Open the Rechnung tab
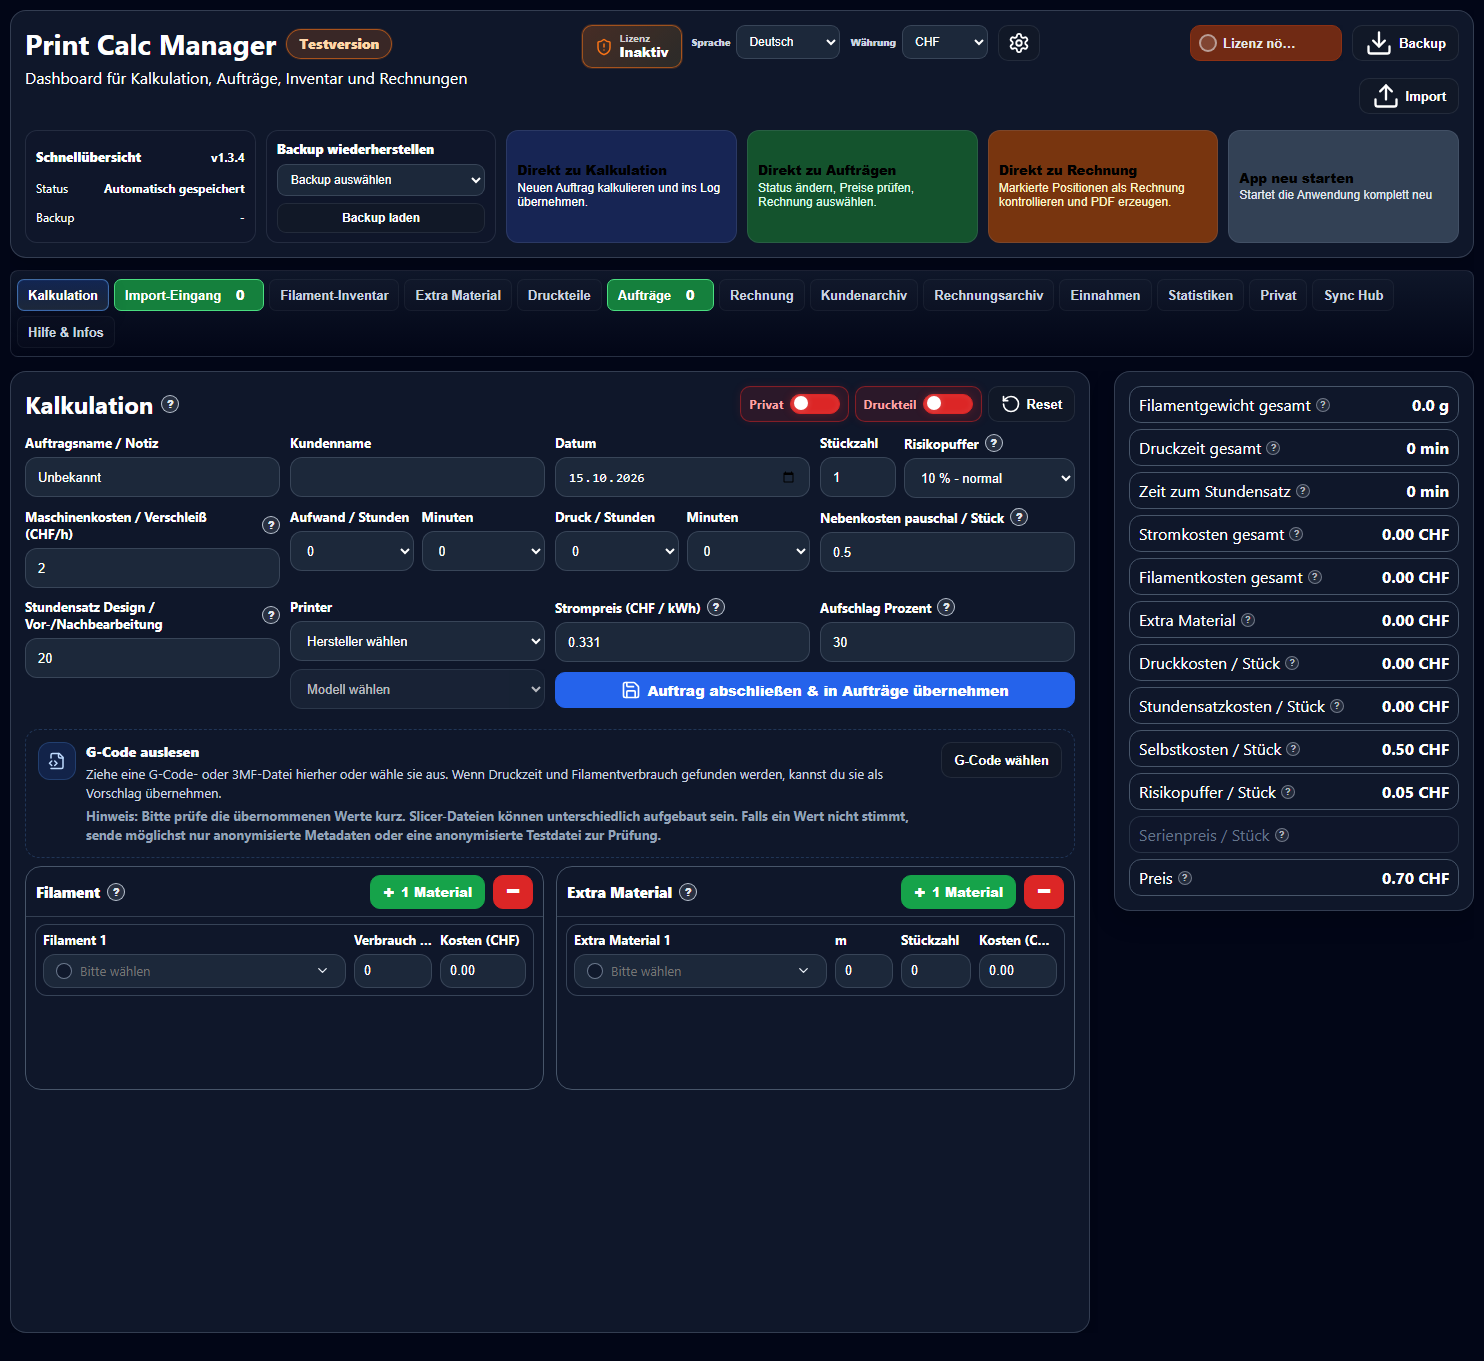The height and width of the screenshot is (1361, 1484). pos(761,295)
